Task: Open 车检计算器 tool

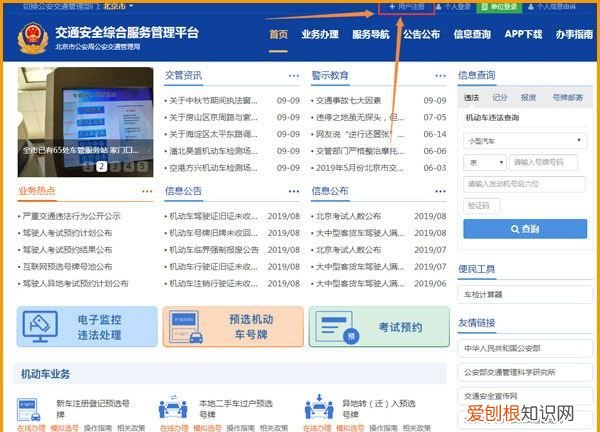Action: click(525, 295)
